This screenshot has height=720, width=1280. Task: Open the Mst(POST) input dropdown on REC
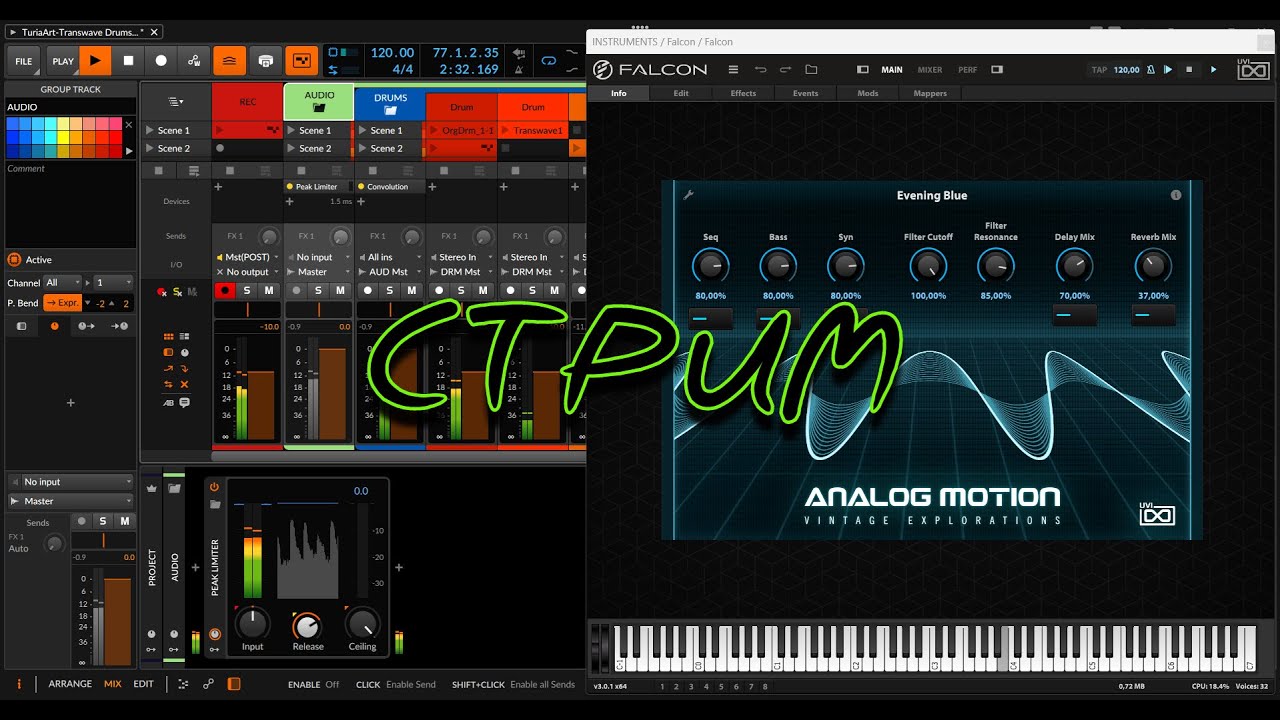tap(247, 257)
